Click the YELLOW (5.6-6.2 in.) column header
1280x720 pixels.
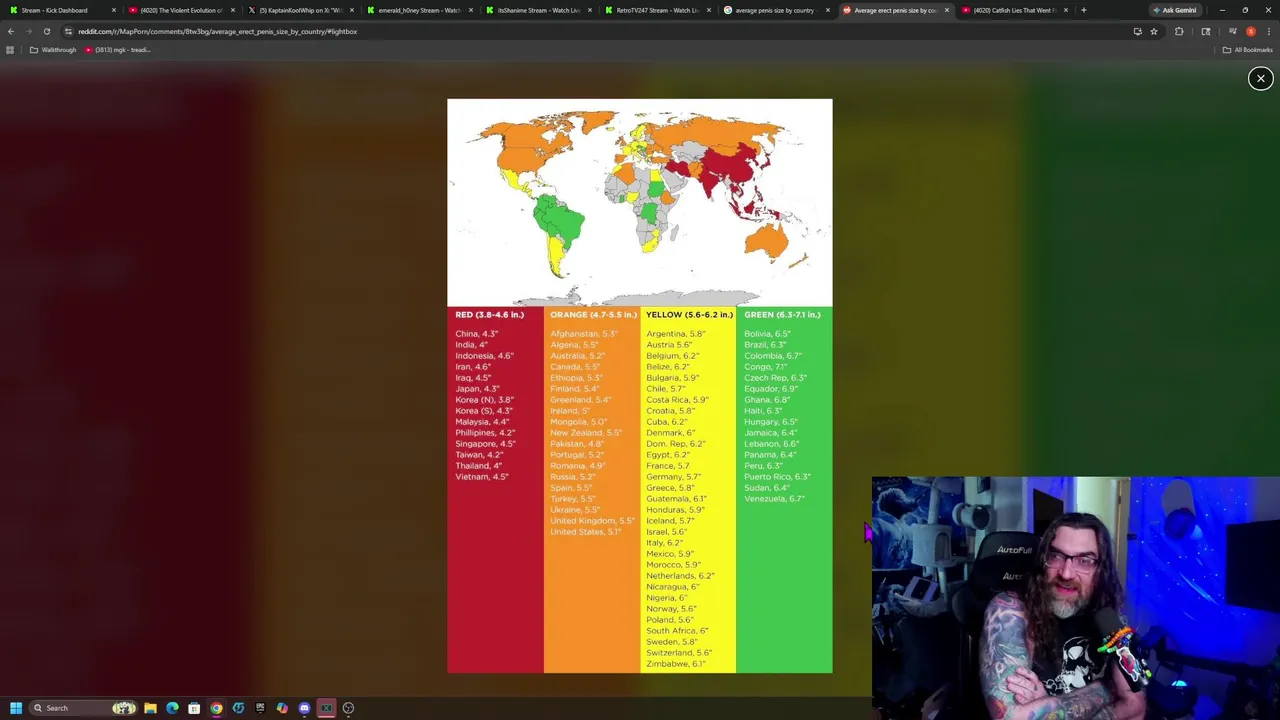tap(689, 315)
